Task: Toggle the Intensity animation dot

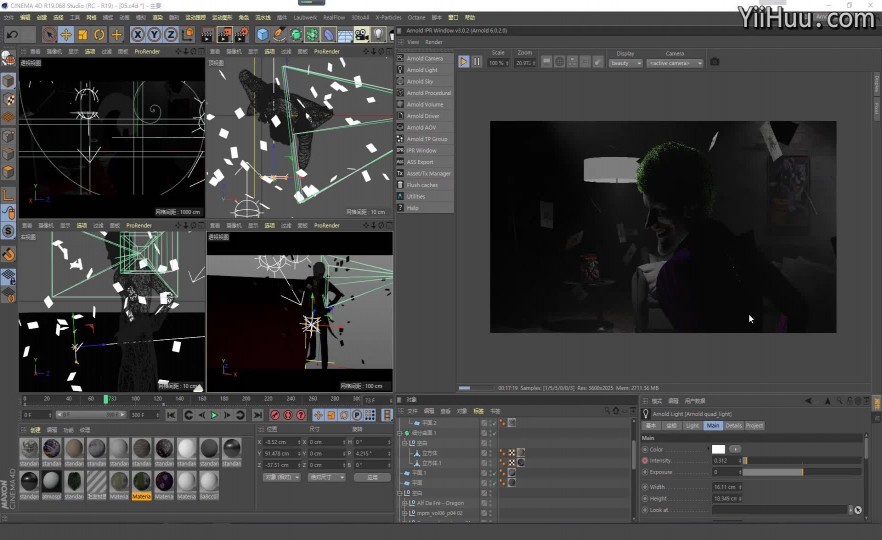Action: (x=645, y=461)
